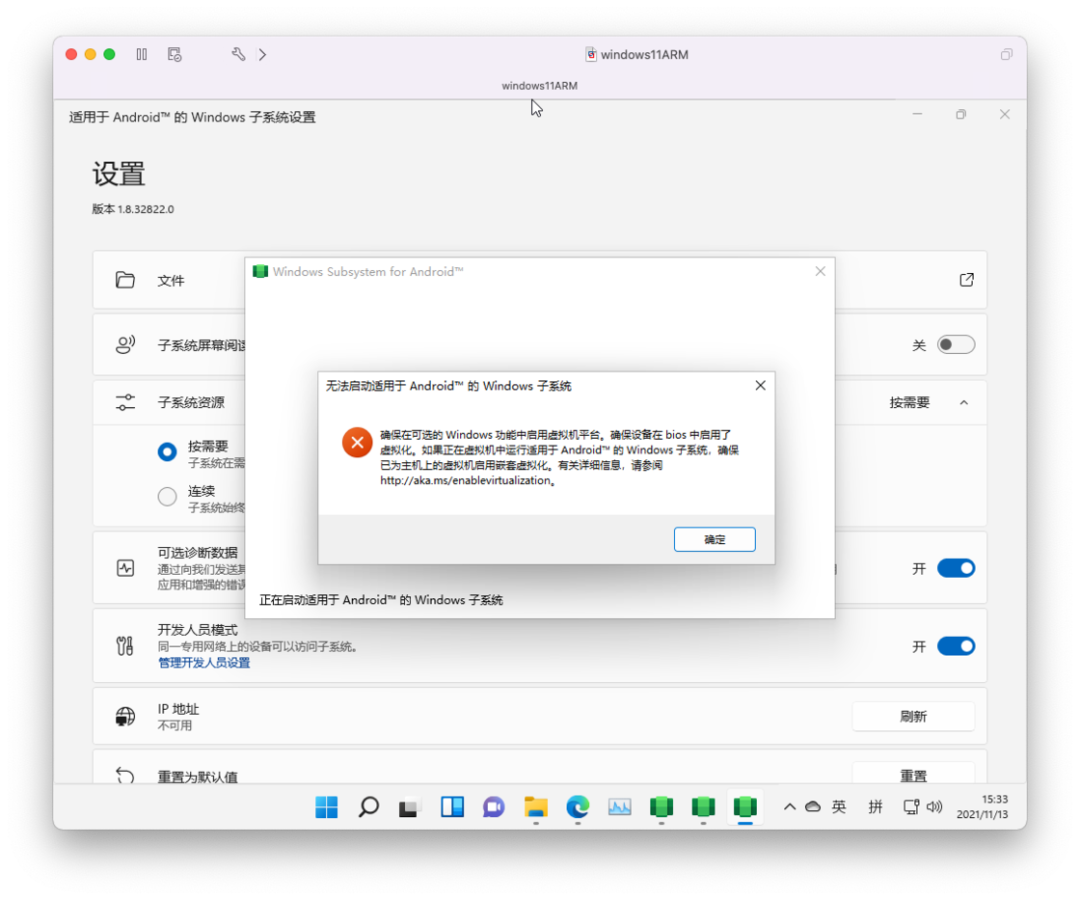Image resolution: width=1080 pixels, height=900 pixels.
Task: Click the pause icon in VM toolbar
Action: point(141,54)
